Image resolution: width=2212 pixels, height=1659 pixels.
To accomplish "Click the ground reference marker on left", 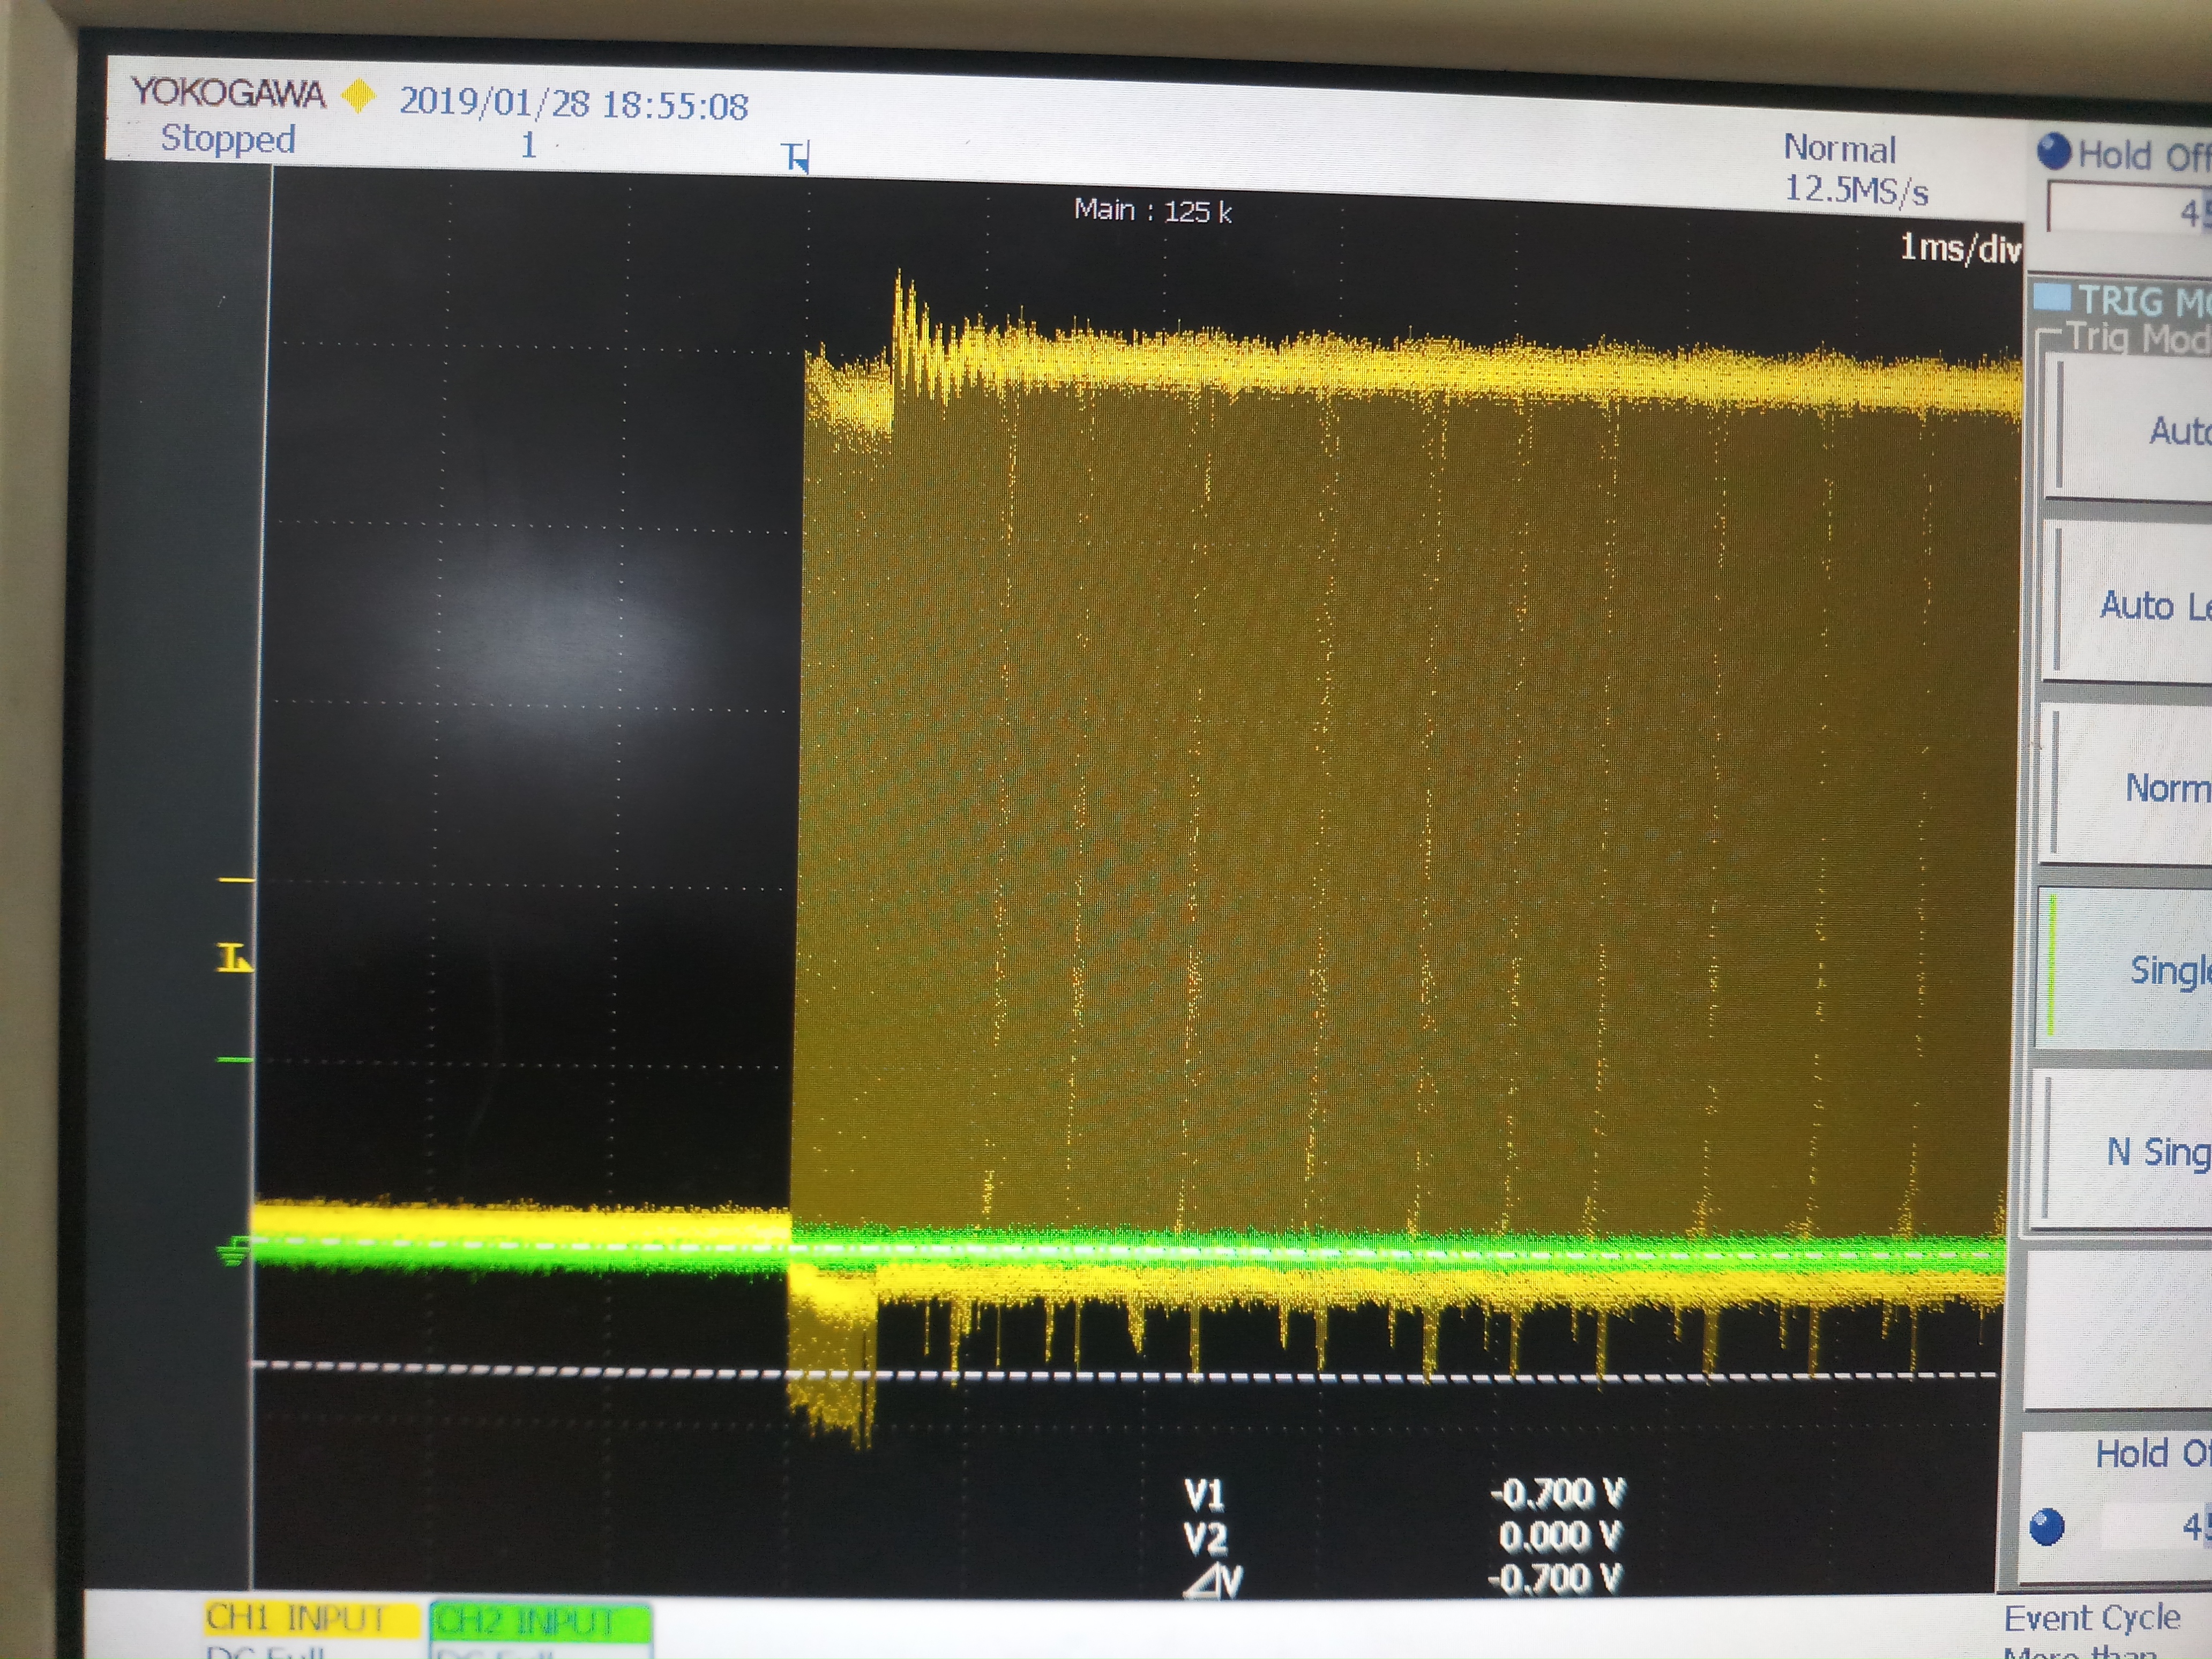I will (233, 1251).
